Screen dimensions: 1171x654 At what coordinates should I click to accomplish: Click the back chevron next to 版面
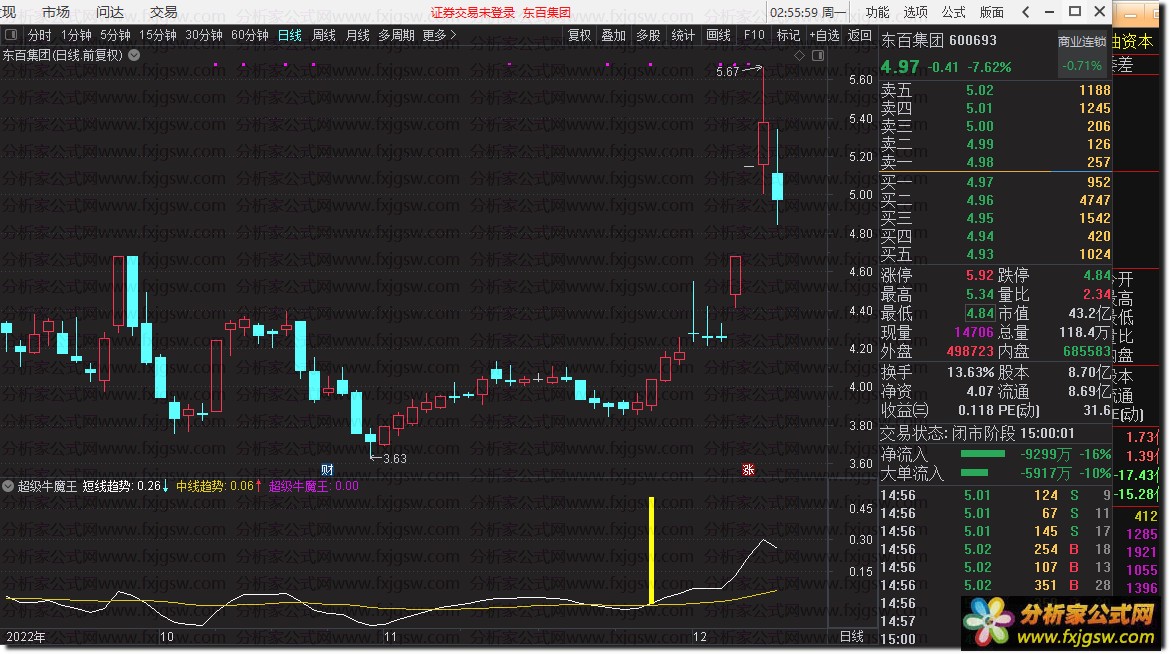(1025, 12)
